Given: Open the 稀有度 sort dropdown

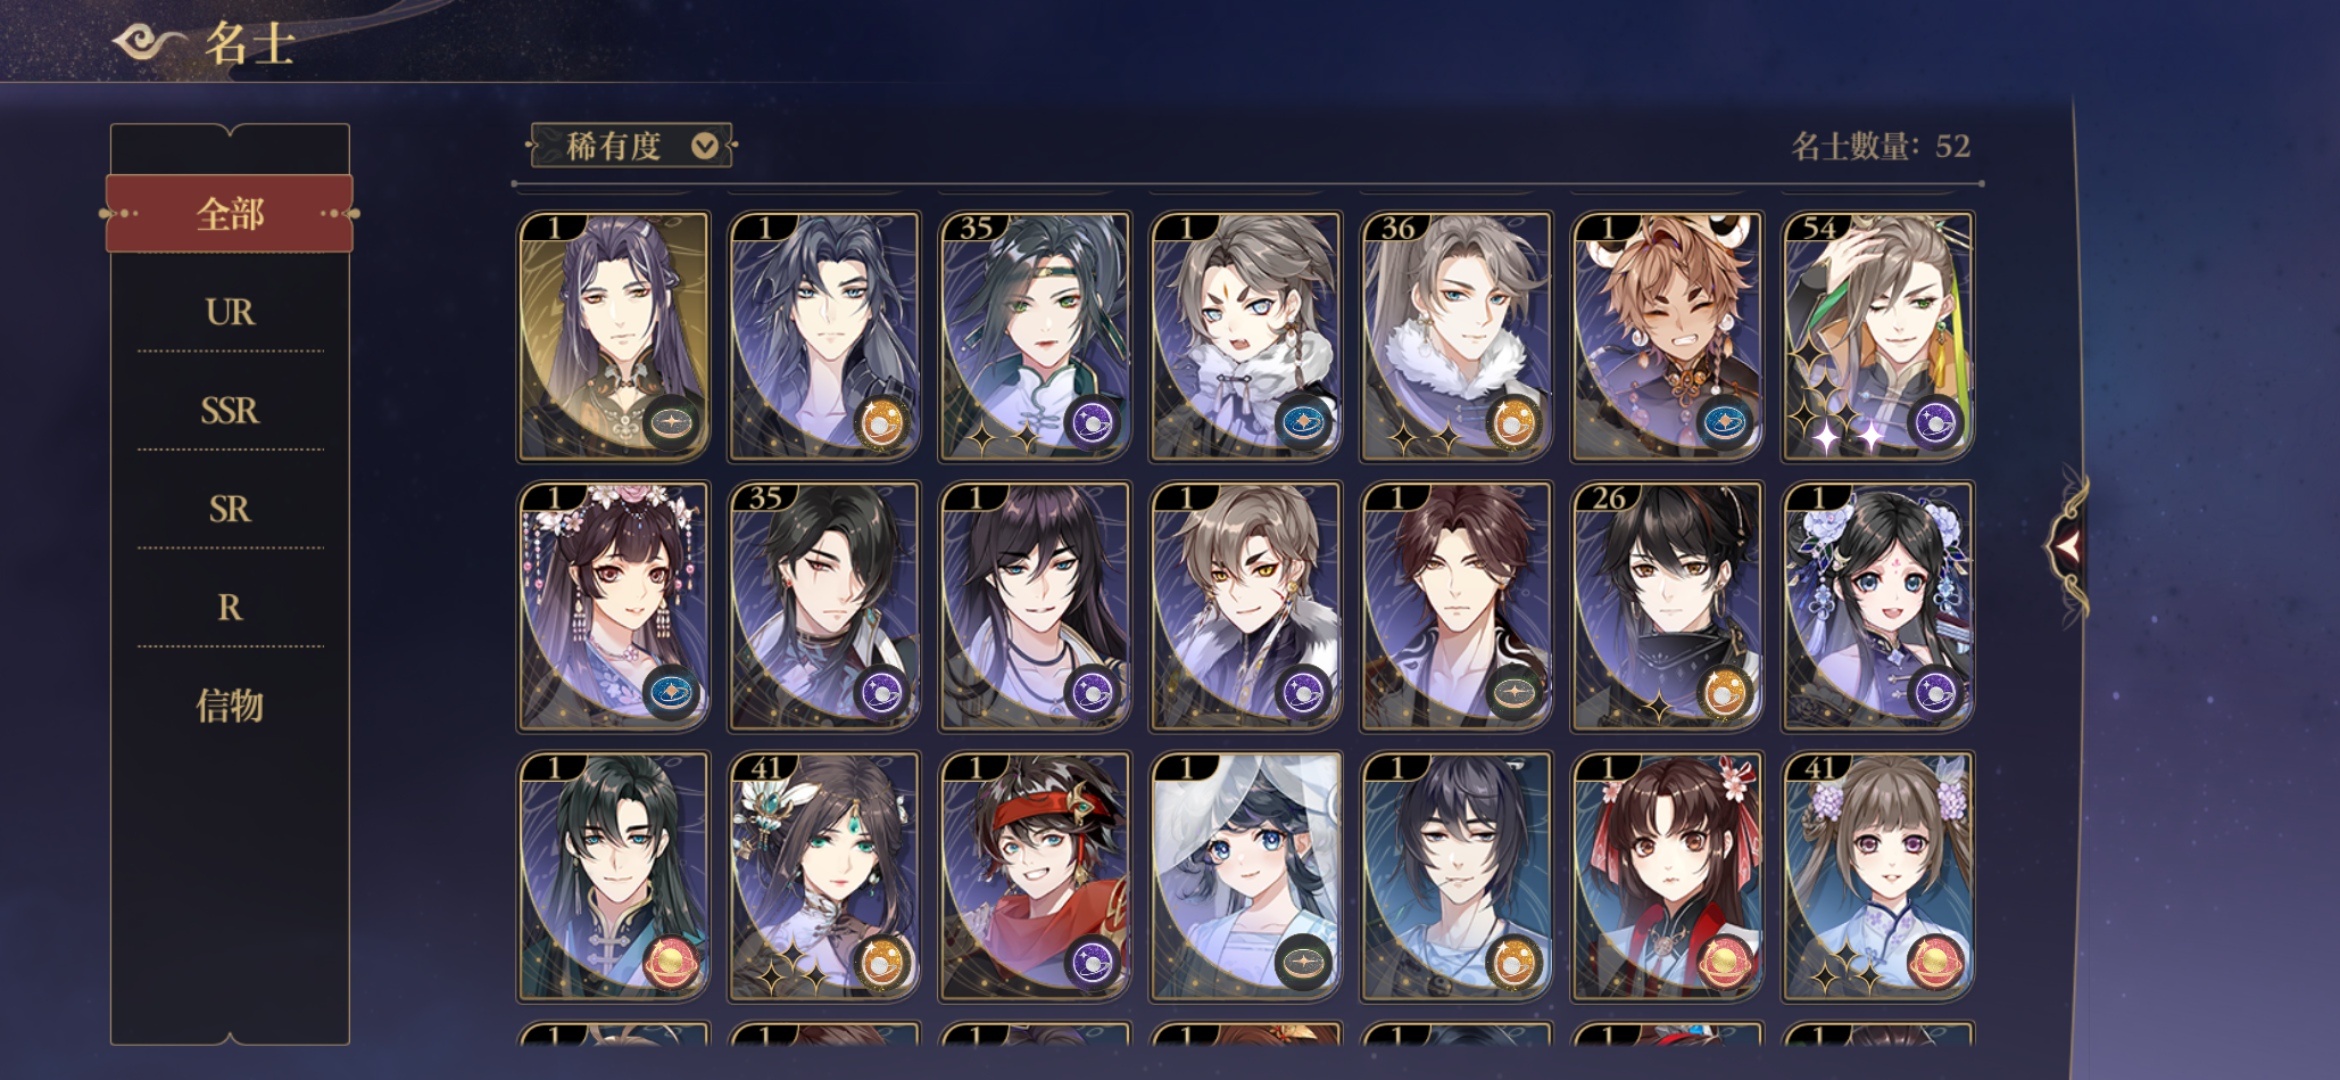Looking at the screenshot, I should (631, 146).
